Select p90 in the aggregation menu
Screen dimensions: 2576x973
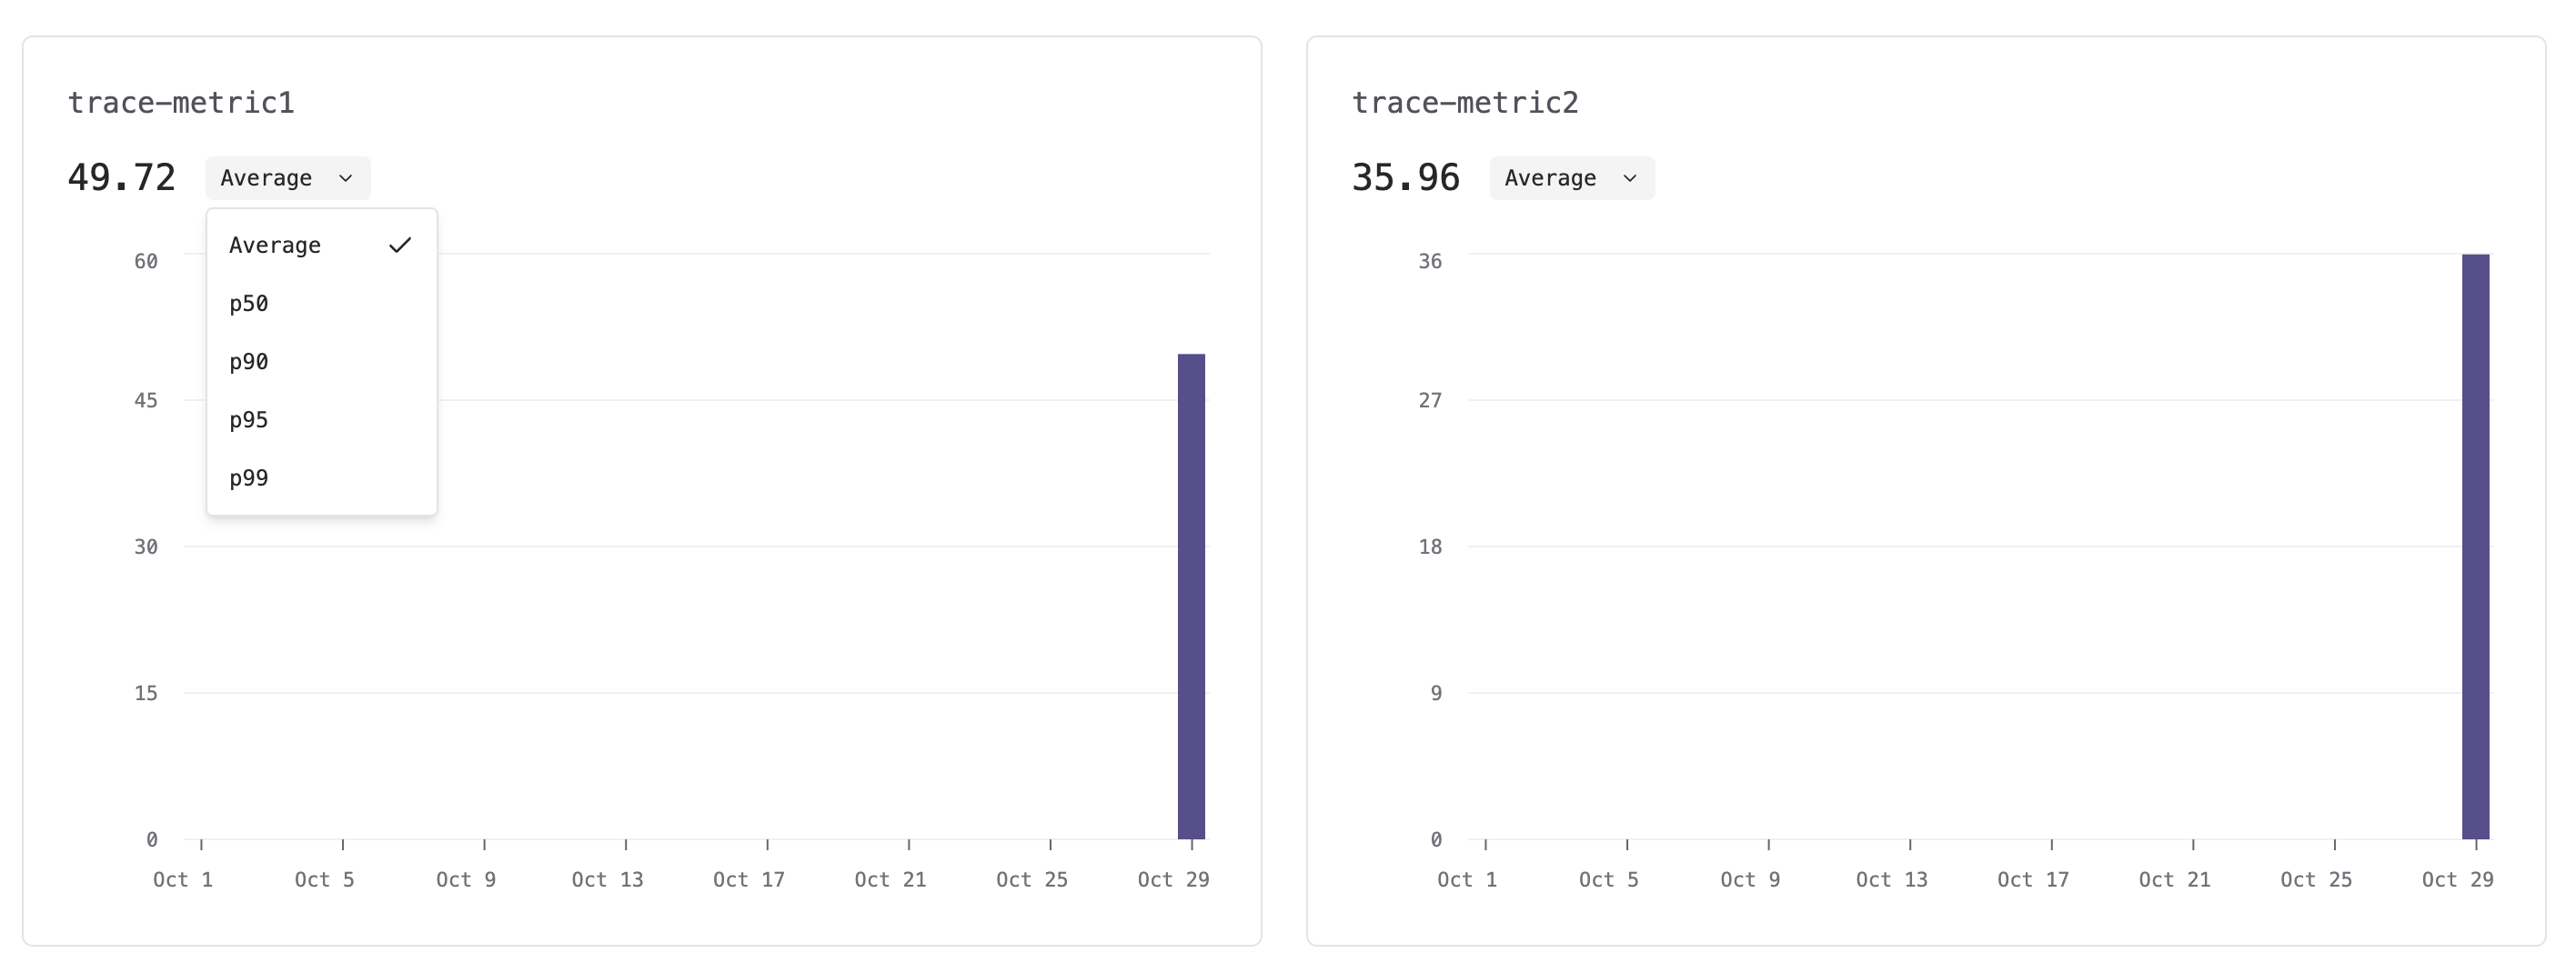point(249,361)
